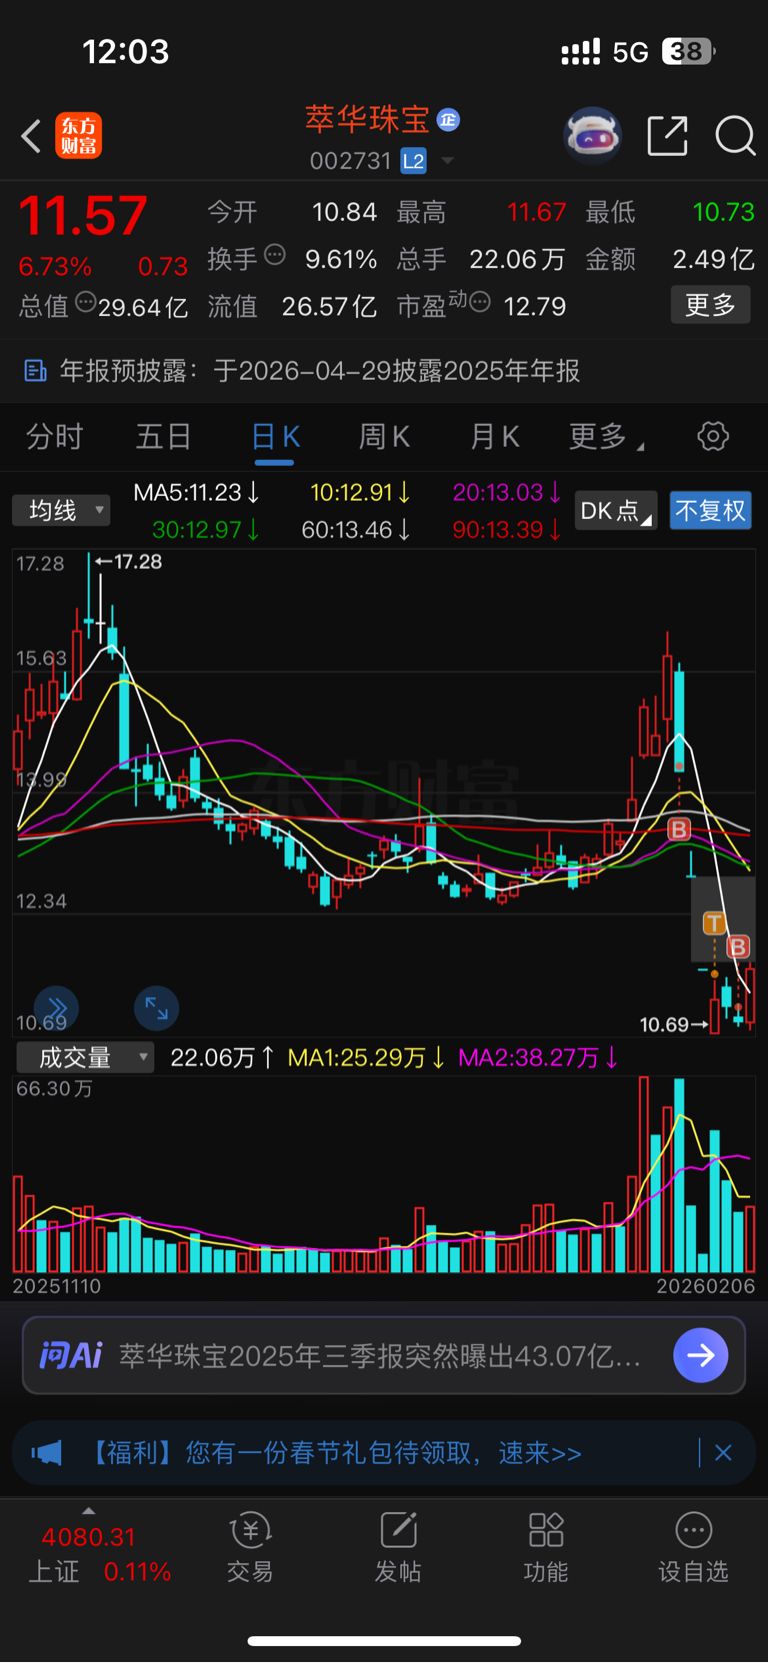
Task: Close the welfare banner with X
Action: tap(723, 1453)
